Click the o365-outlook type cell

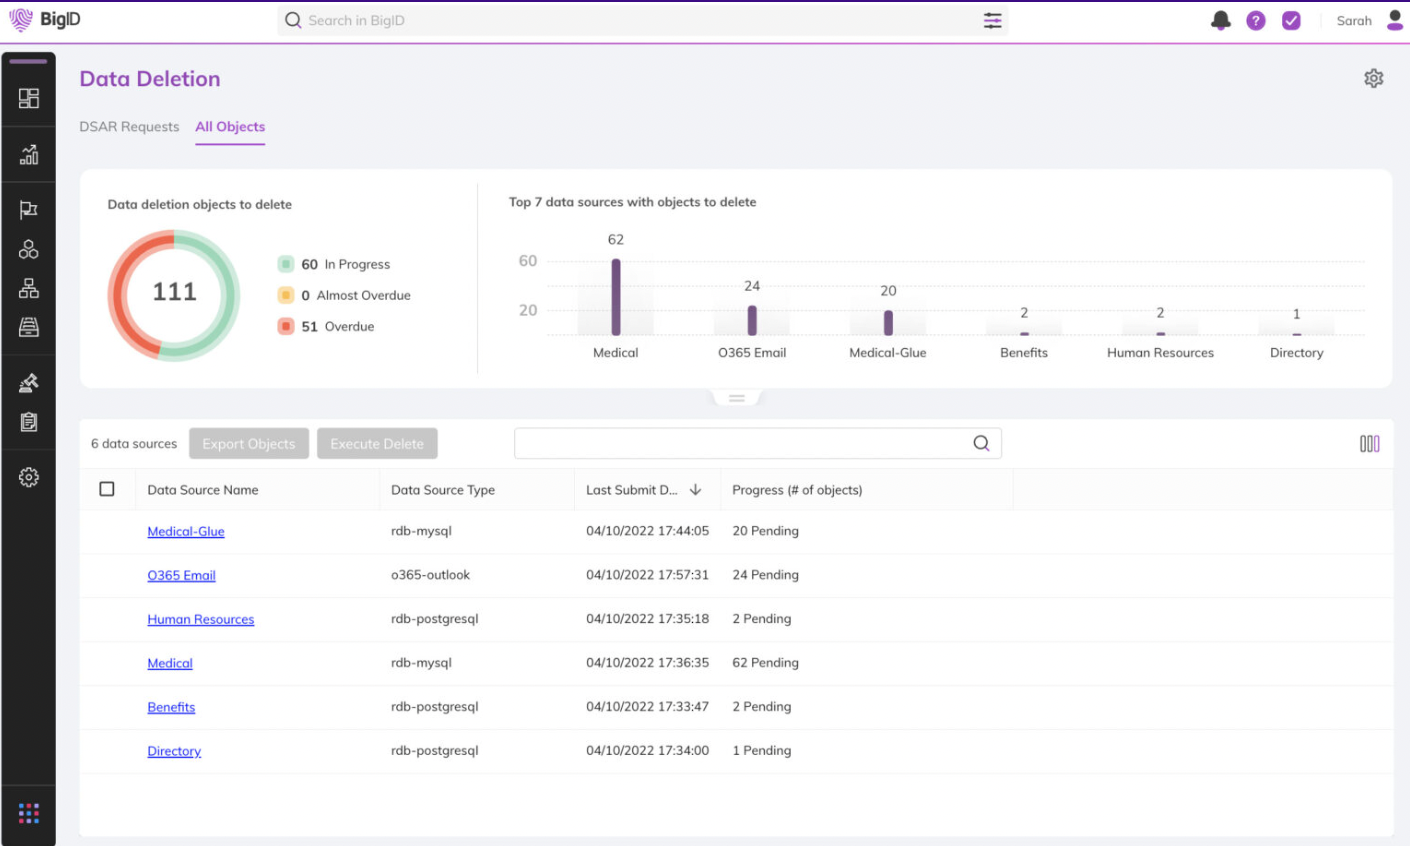coord(430,575)
